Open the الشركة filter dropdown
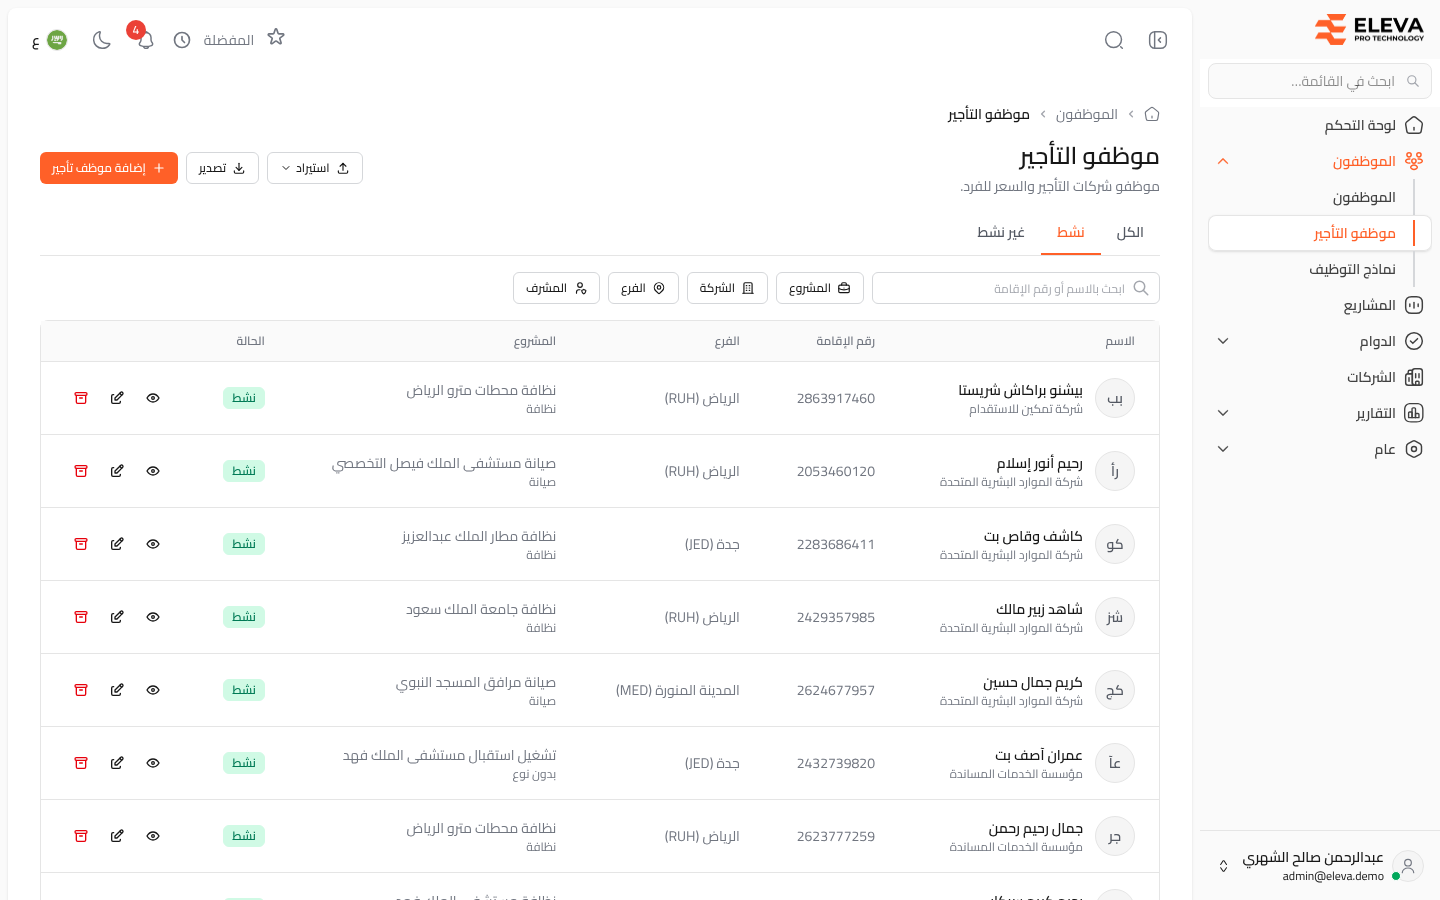The image size is (1440, 900). pyautogui.click(x=727, y=288)
